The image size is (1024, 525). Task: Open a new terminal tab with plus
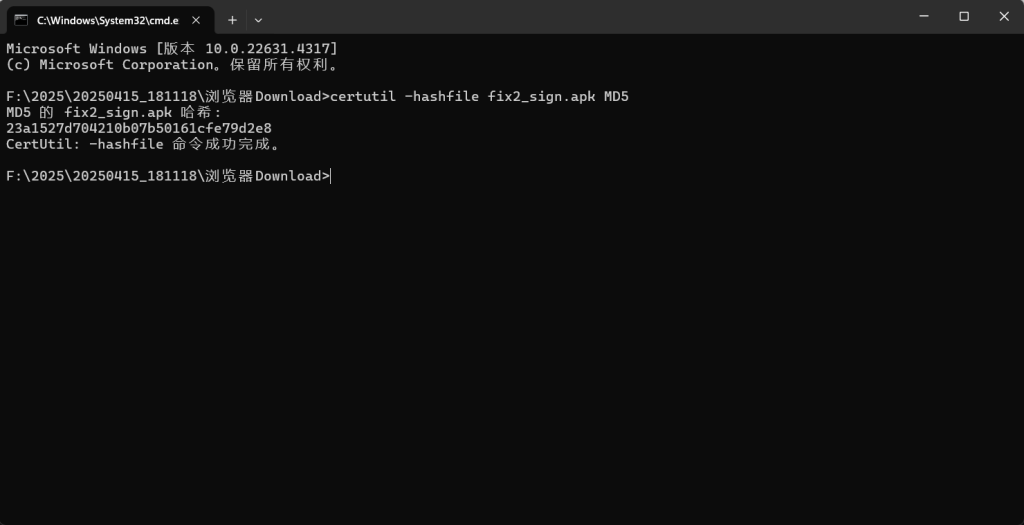pyautogui.click(x=232, y=19)
